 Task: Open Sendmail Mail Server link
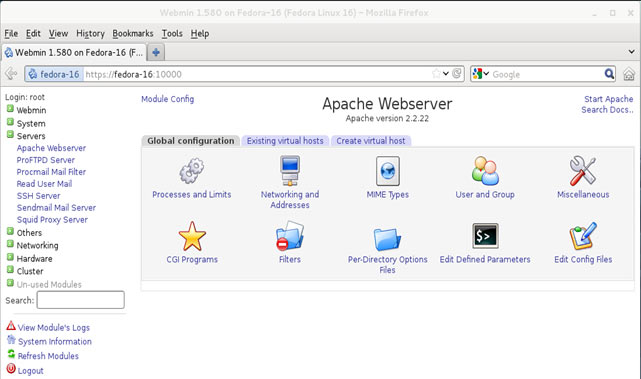(56, 208)
